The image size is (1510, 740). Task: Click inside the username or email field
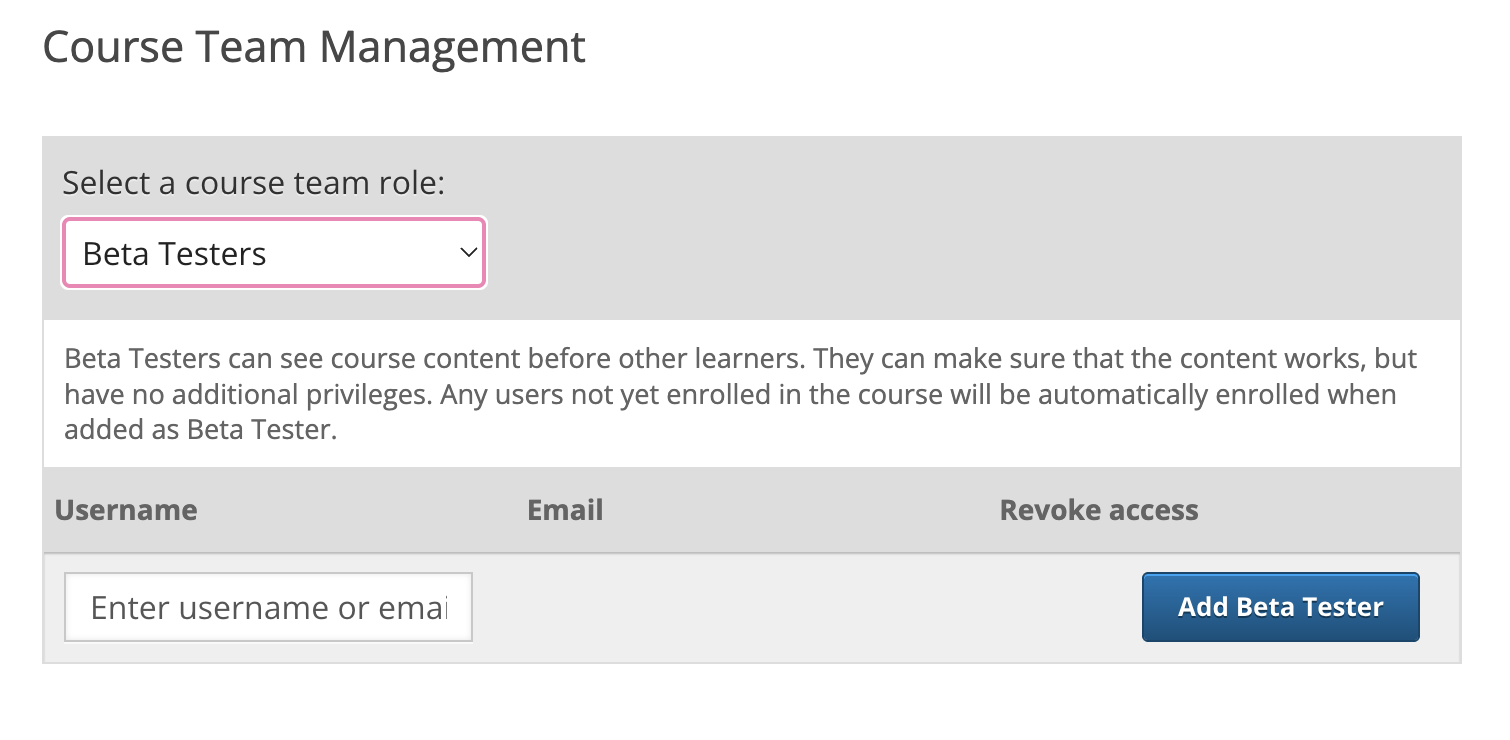coord(267,607)
